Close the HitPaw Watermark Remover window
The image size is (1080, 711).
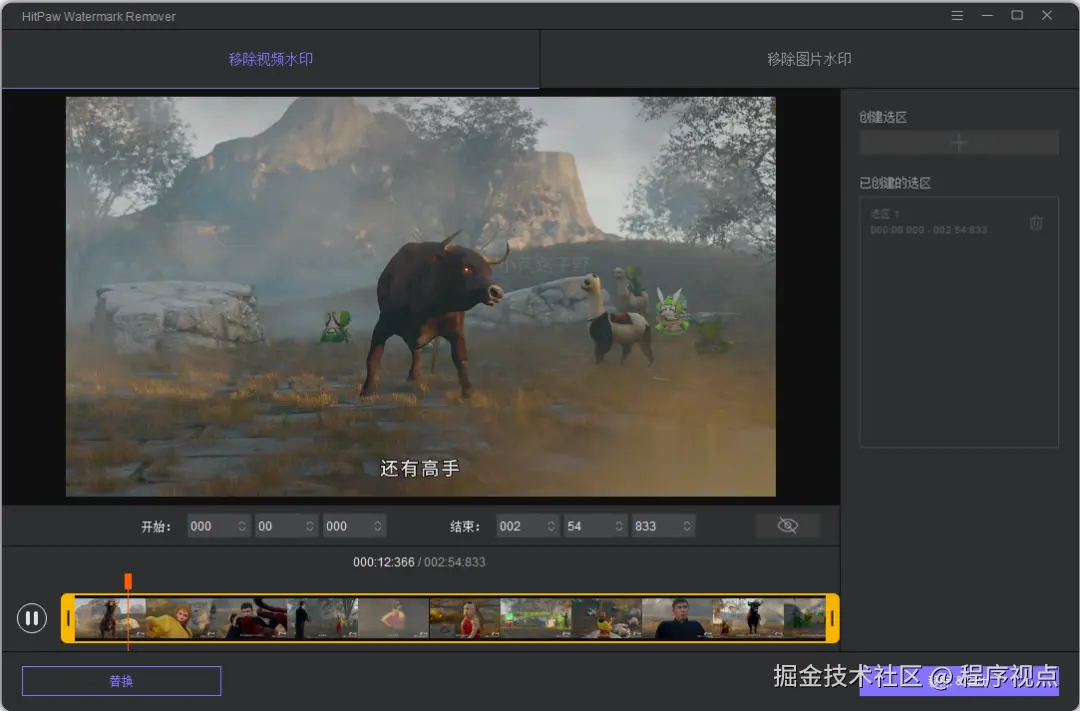(1047, 15)
